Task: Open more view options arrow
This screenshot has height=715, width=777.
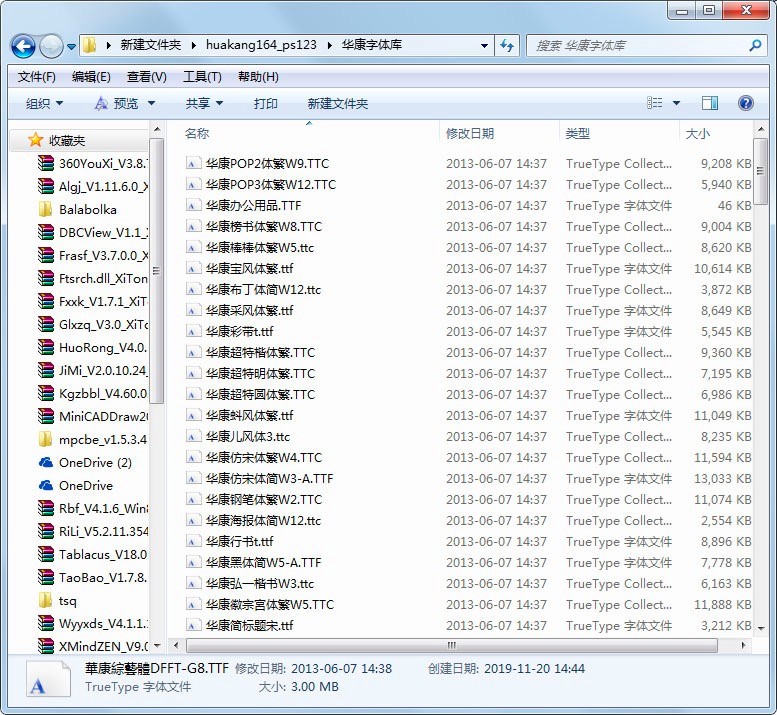Action: [676, 103]
